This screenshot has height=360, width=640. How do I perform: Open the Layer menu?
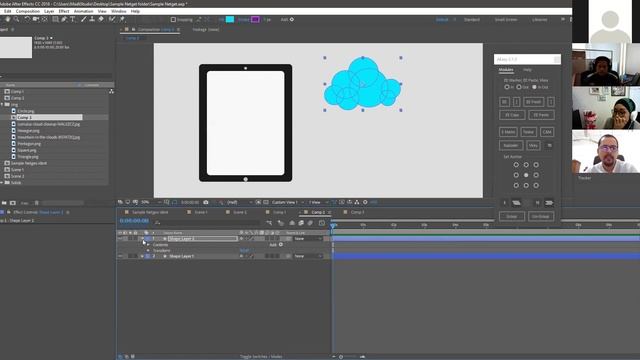pyautogui.click(x=49, y=11)
